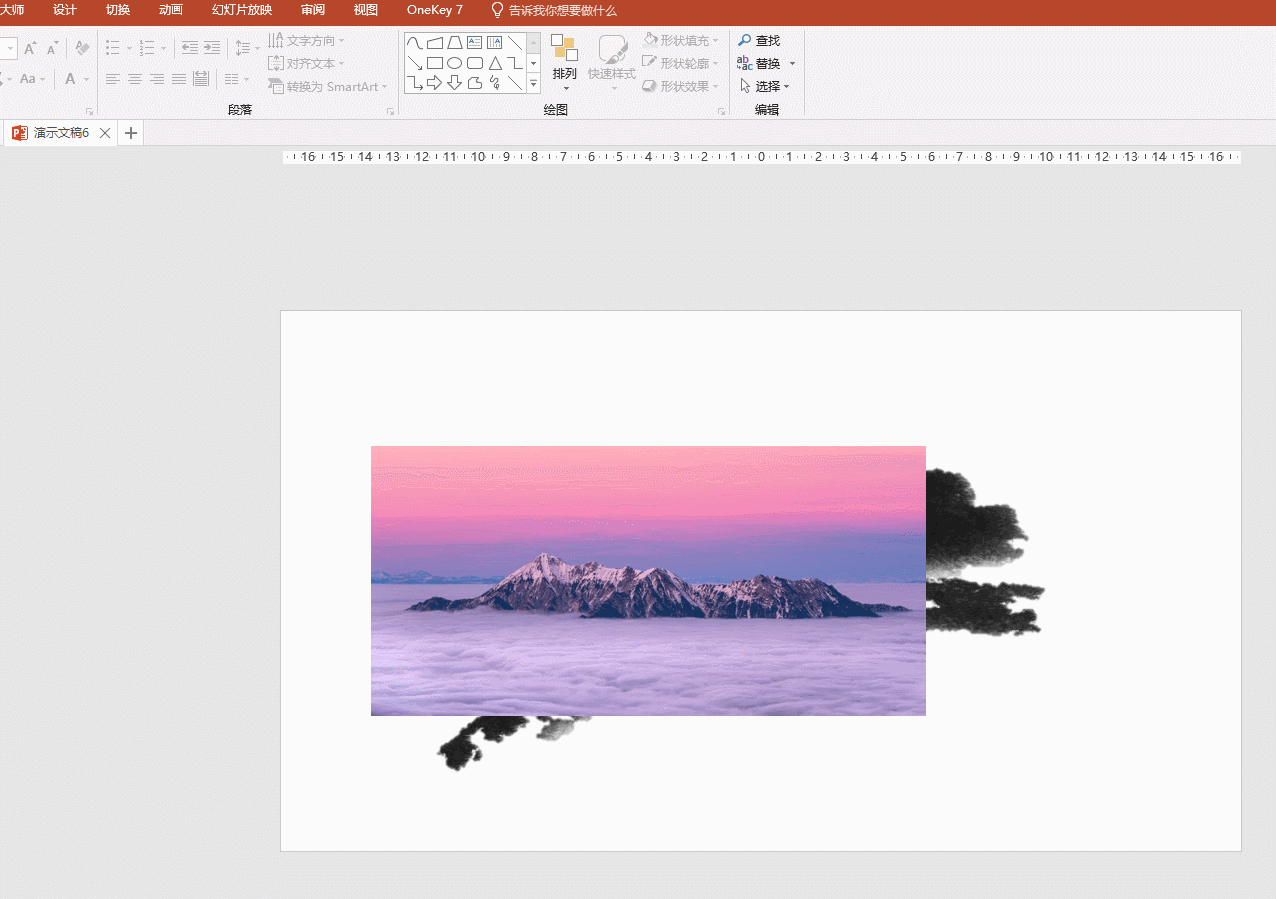This screenshot has height=899, width=1276.
Task: Switch to the 设计 (Design) tab
Action: point(65,10)
